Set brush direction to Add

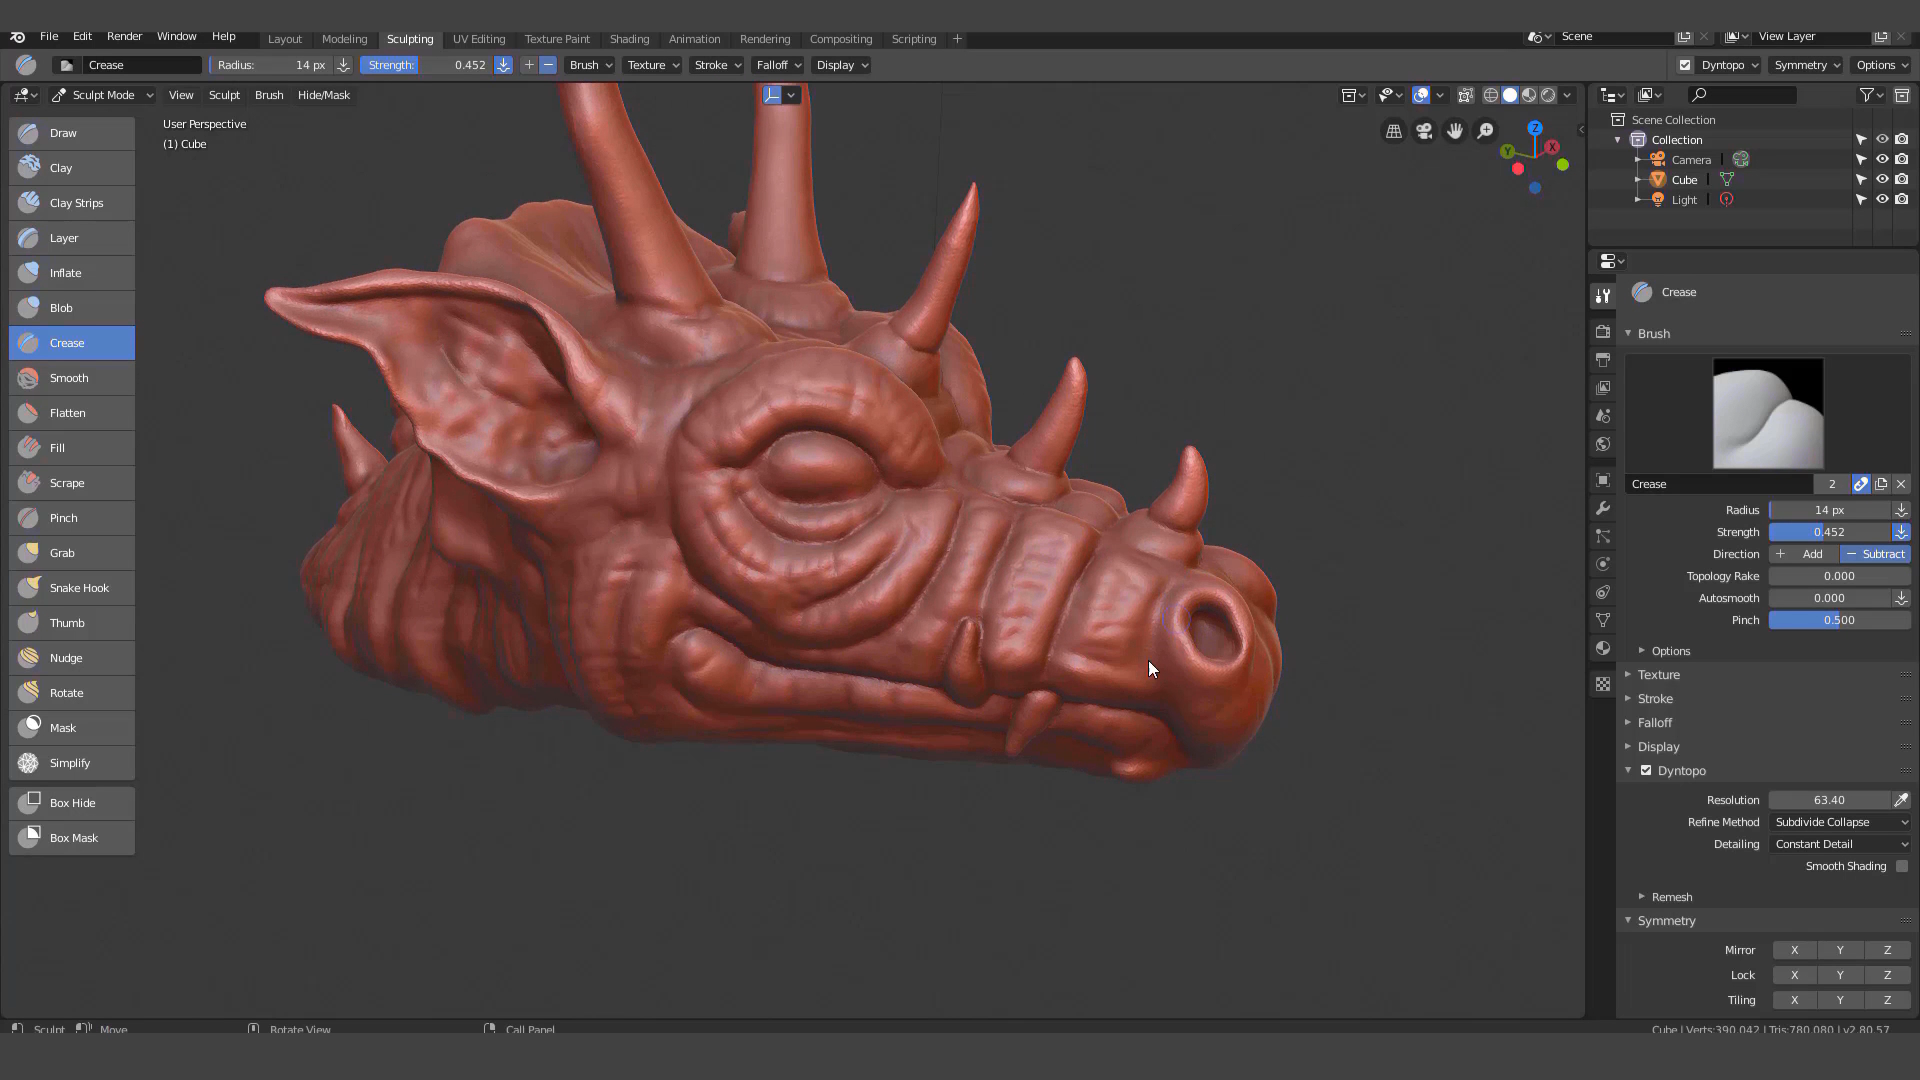pyautogui.click(x=1804, y=554)
